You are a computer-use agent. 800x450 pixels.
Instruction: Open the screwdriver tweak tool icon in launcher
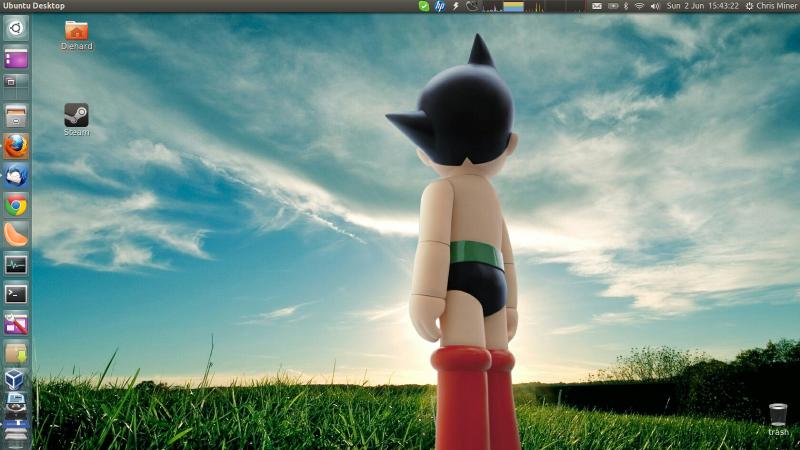click(x=16, y=323)
